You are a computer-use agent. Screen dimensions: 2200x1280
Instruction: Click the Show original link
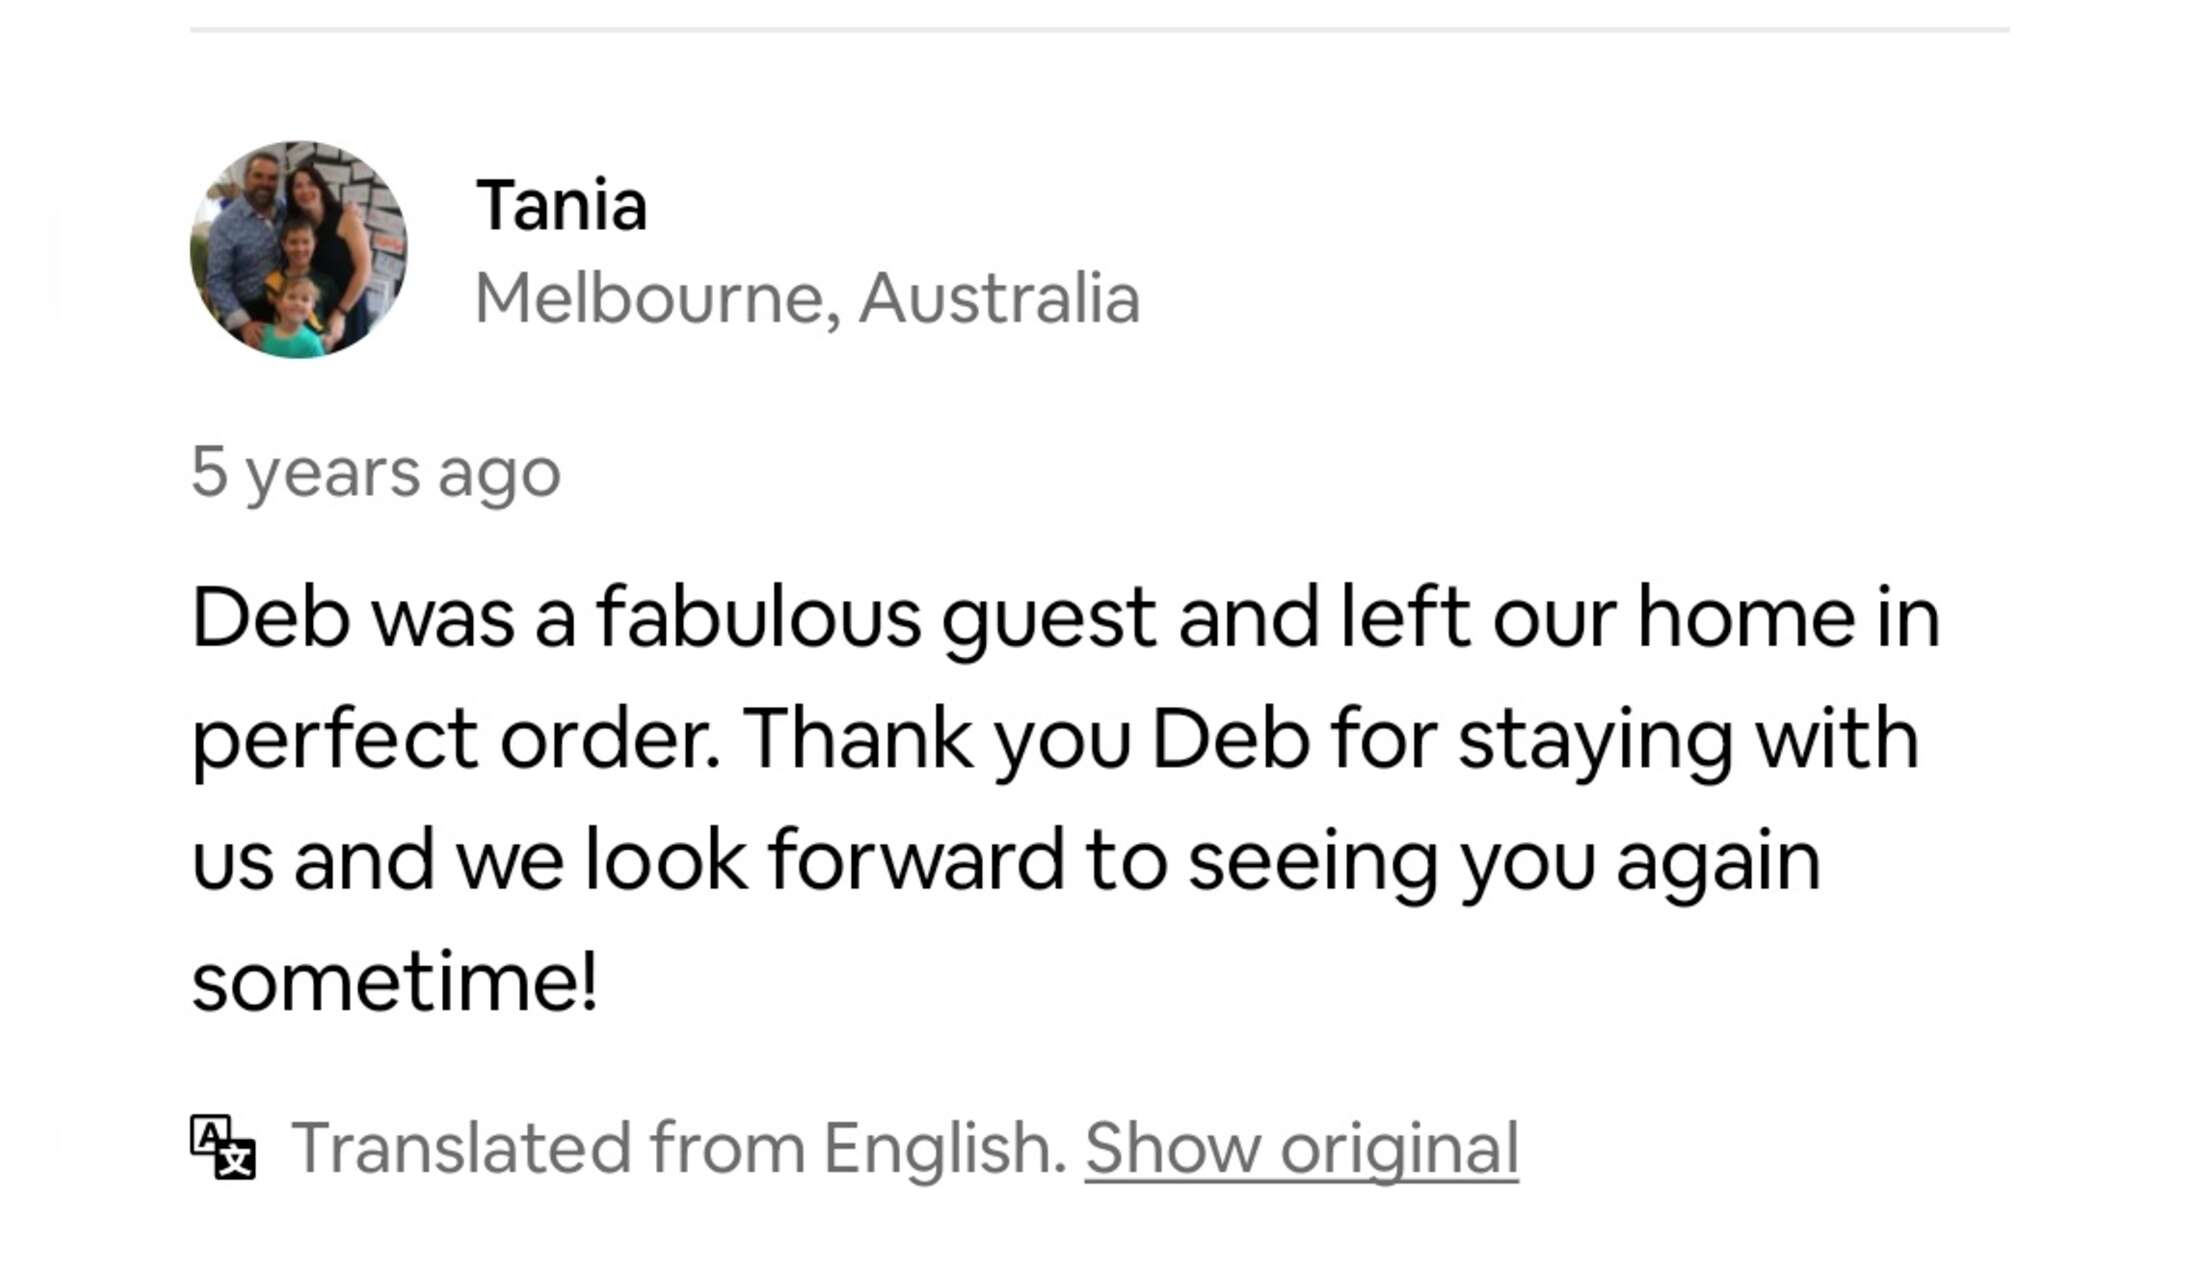click(1301, 1148)
